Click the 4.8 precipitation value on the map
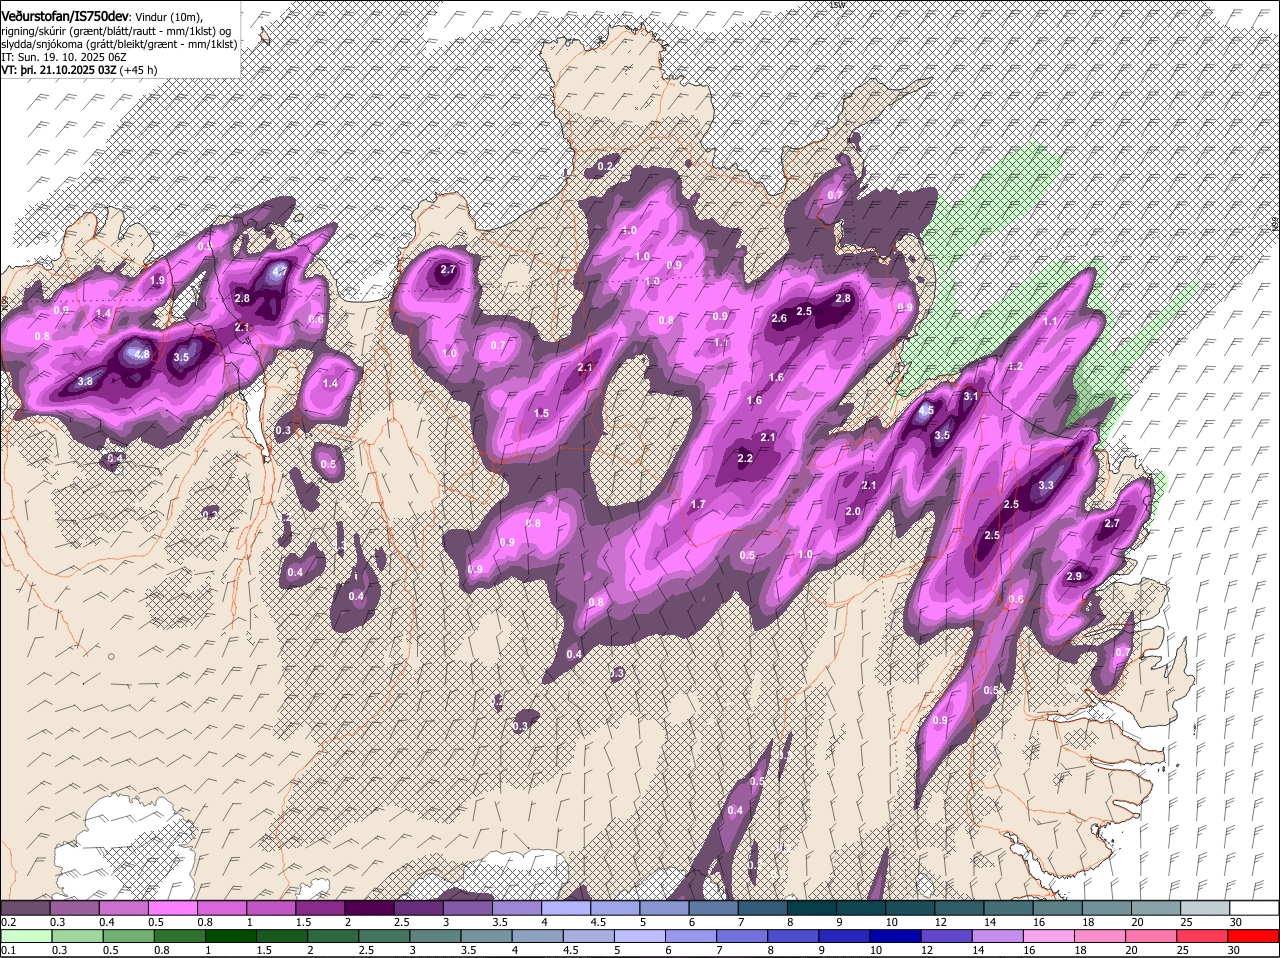The image size is (1280, 958). [141, 354]
